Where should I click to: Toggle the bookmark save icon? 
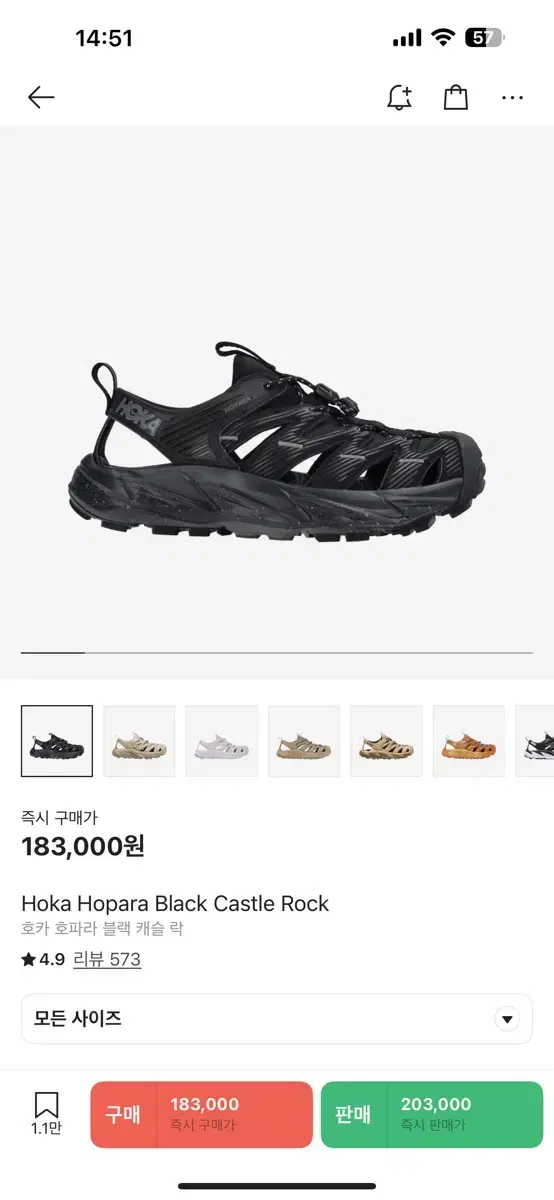tap(47, 1105)
